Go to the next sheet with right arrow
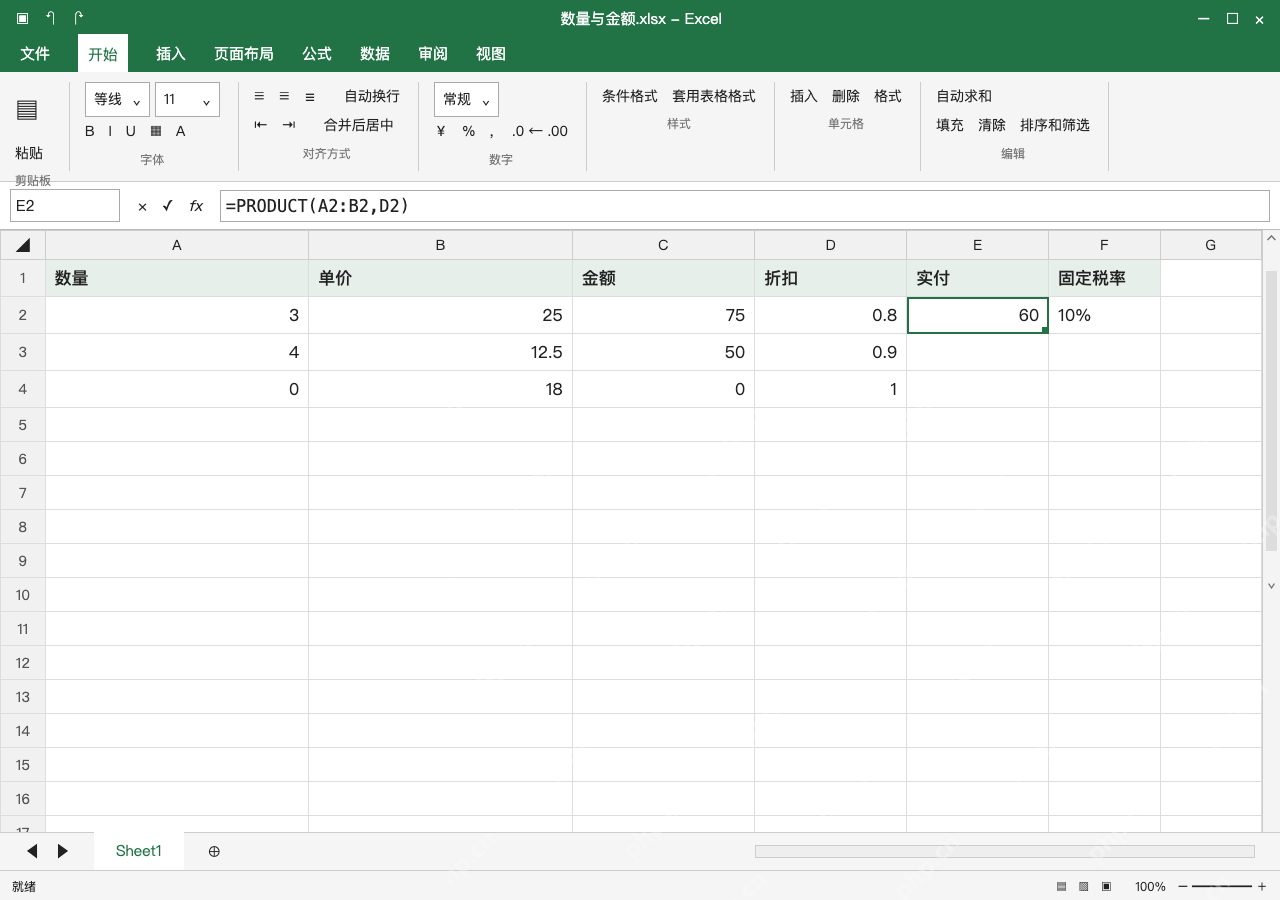Image resolution: width=1280 pixels, height=900 pixels. coord(63,851)
